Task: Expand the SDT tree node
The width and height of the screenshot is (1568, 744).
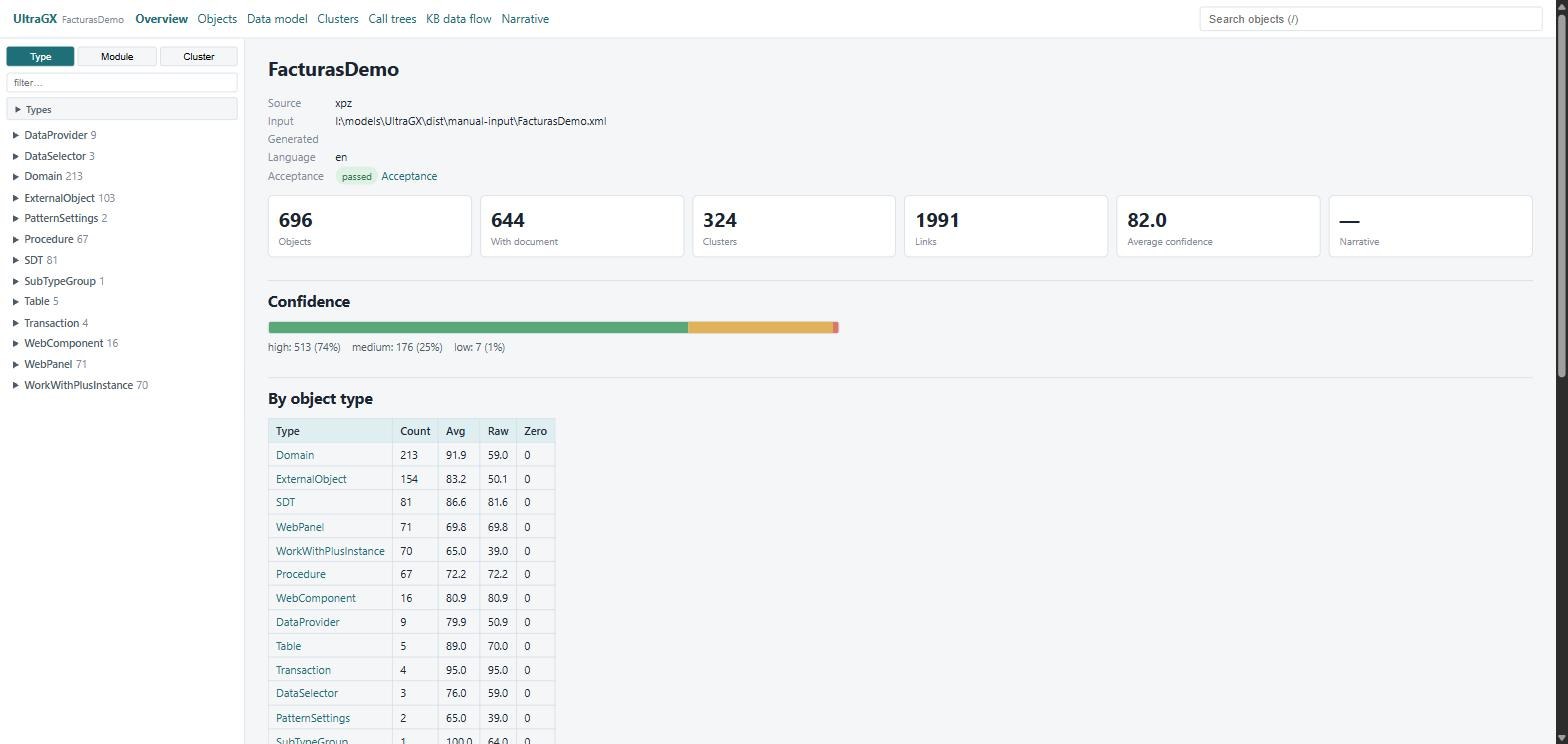Action: 16,260
